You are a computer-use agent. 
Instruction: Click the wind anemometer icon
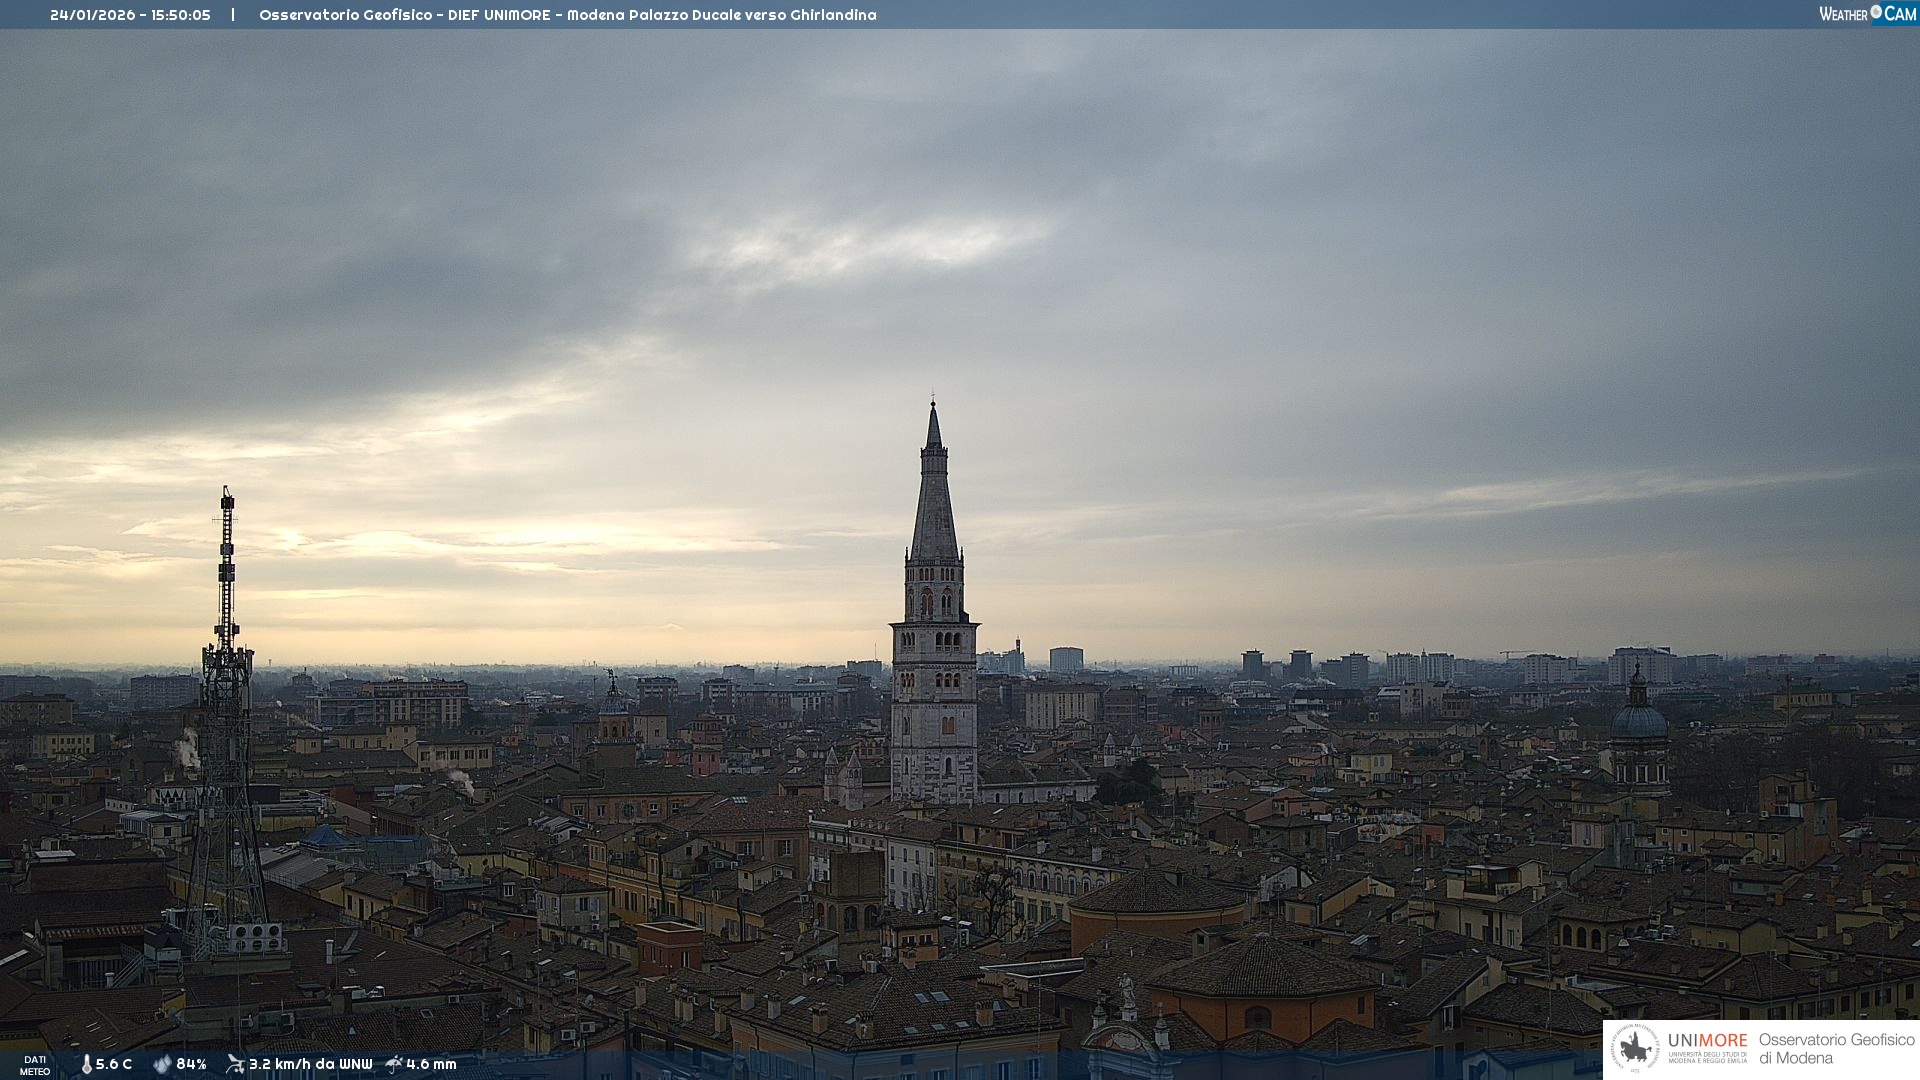point(235,1064)
